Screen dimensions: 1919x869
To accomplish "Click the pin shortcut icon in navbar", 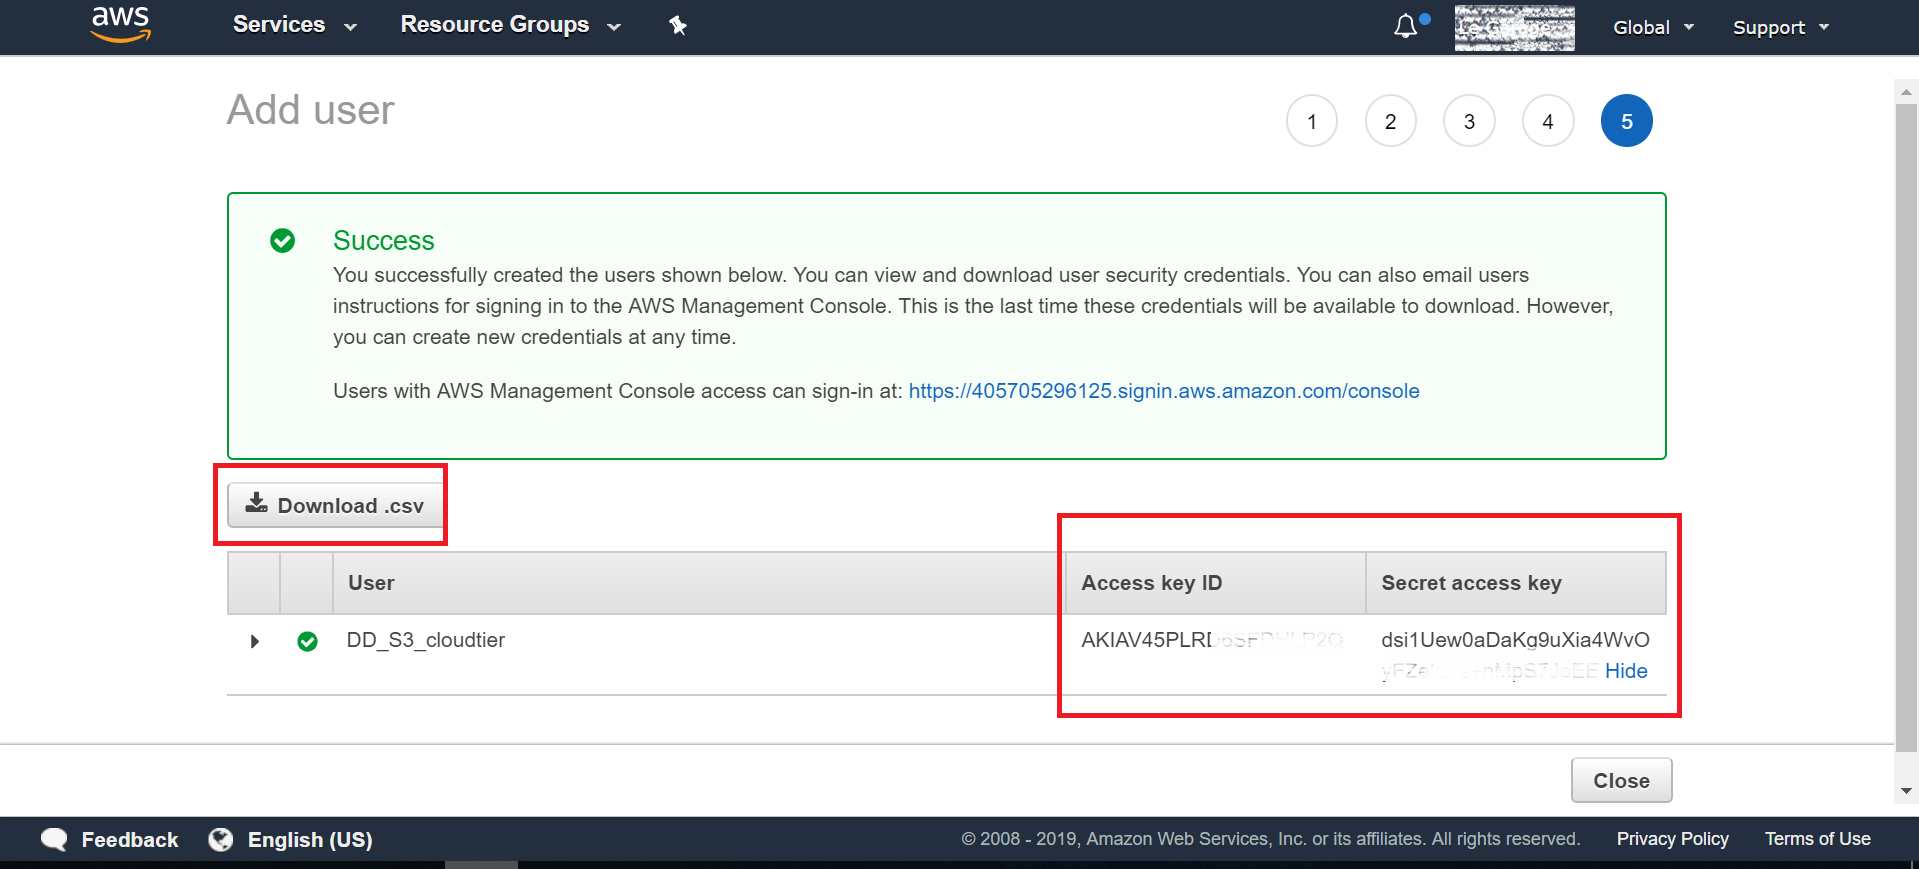I will [x=678, y=26].
